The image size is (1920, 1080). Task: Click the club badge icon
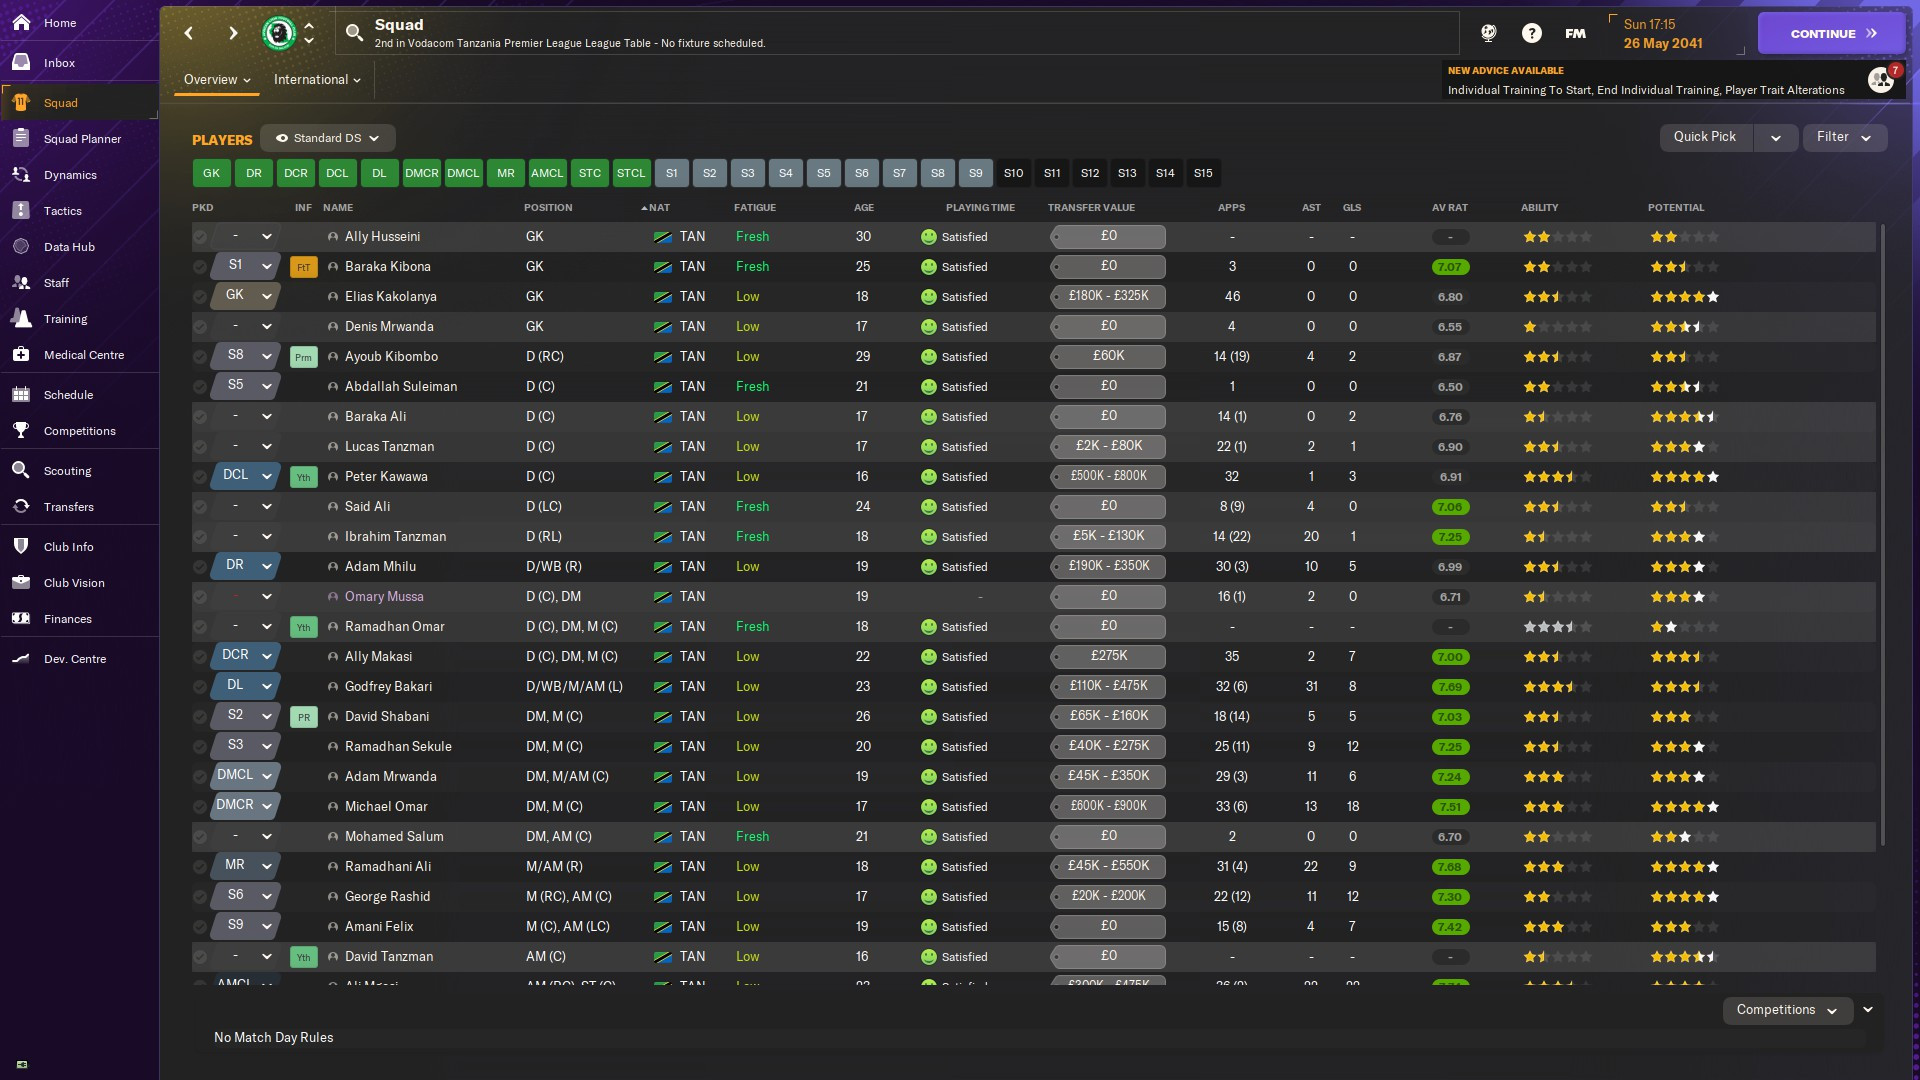point(279,33)
